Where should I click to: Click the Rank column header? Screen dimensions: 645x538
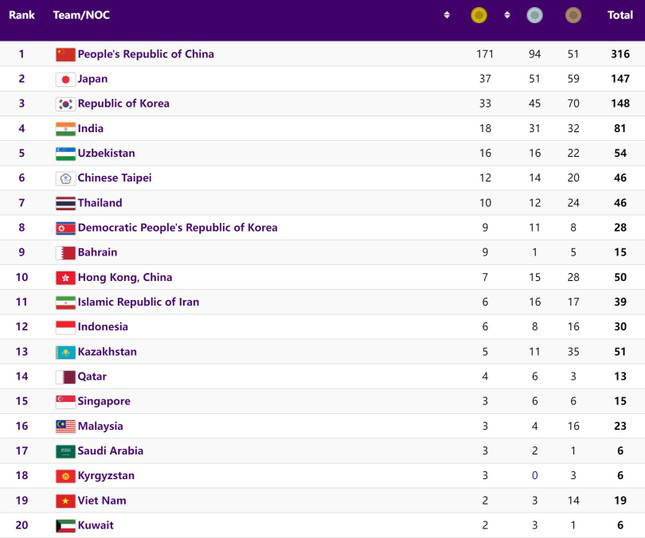pyautogui.click(x=22, y=15)
